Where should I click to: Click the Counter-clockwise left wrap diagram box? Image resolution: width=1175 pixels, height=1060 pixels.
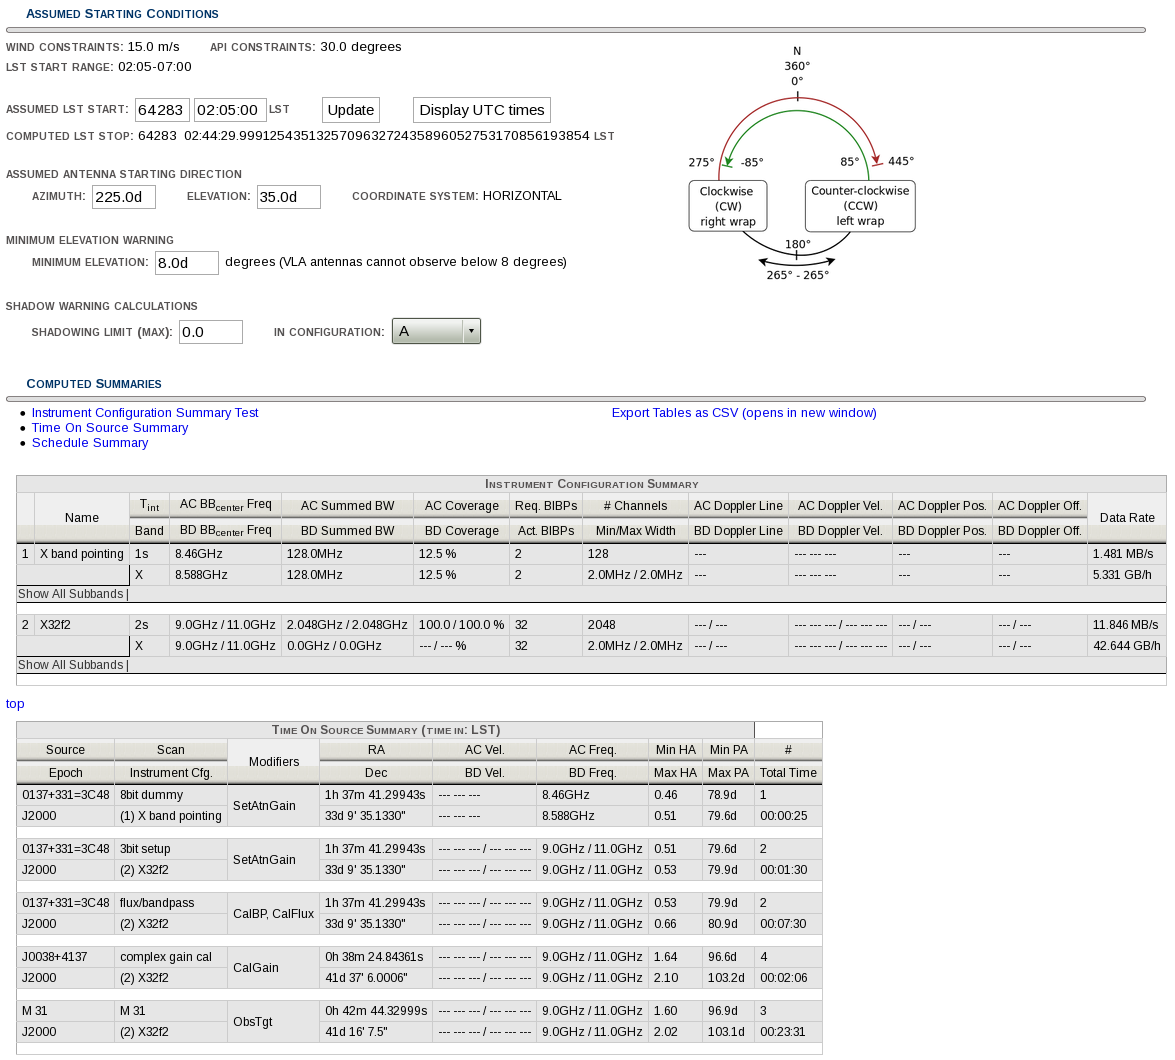tap(860, 206)
